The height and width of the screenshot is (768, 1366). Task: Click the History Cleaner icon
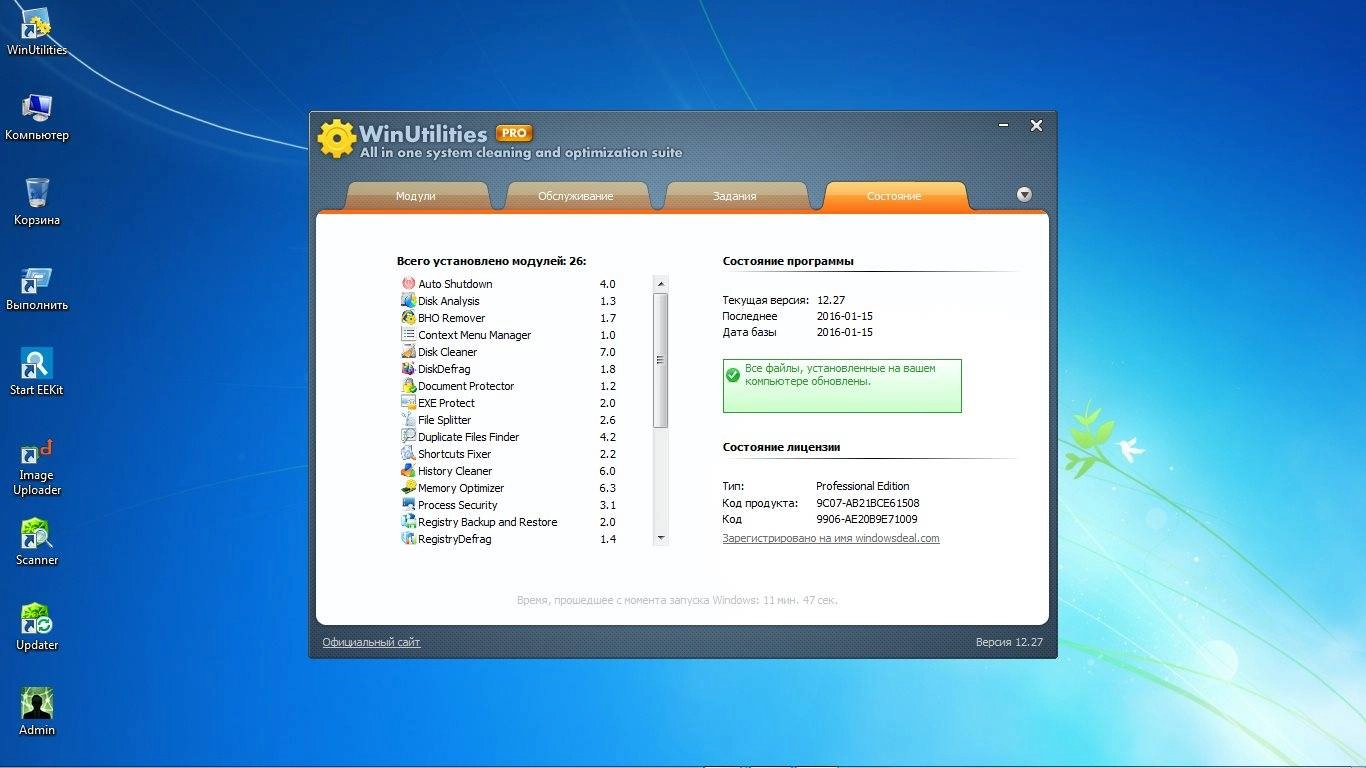pos(408,471)
